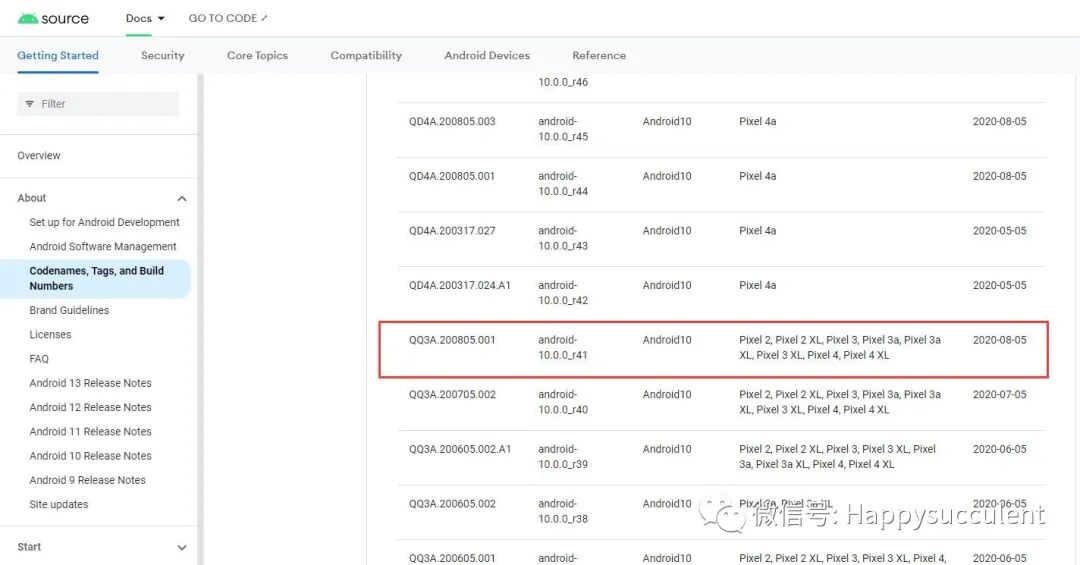Click tag android-10.0.0_r38
Screen dimensions: 1080x565
(x=563, y=511)
